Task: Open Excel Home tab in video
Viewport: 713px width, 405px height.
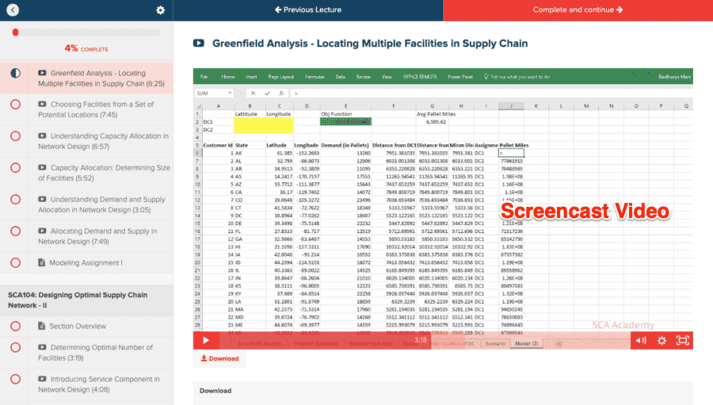Action: [x=228, y=77]
